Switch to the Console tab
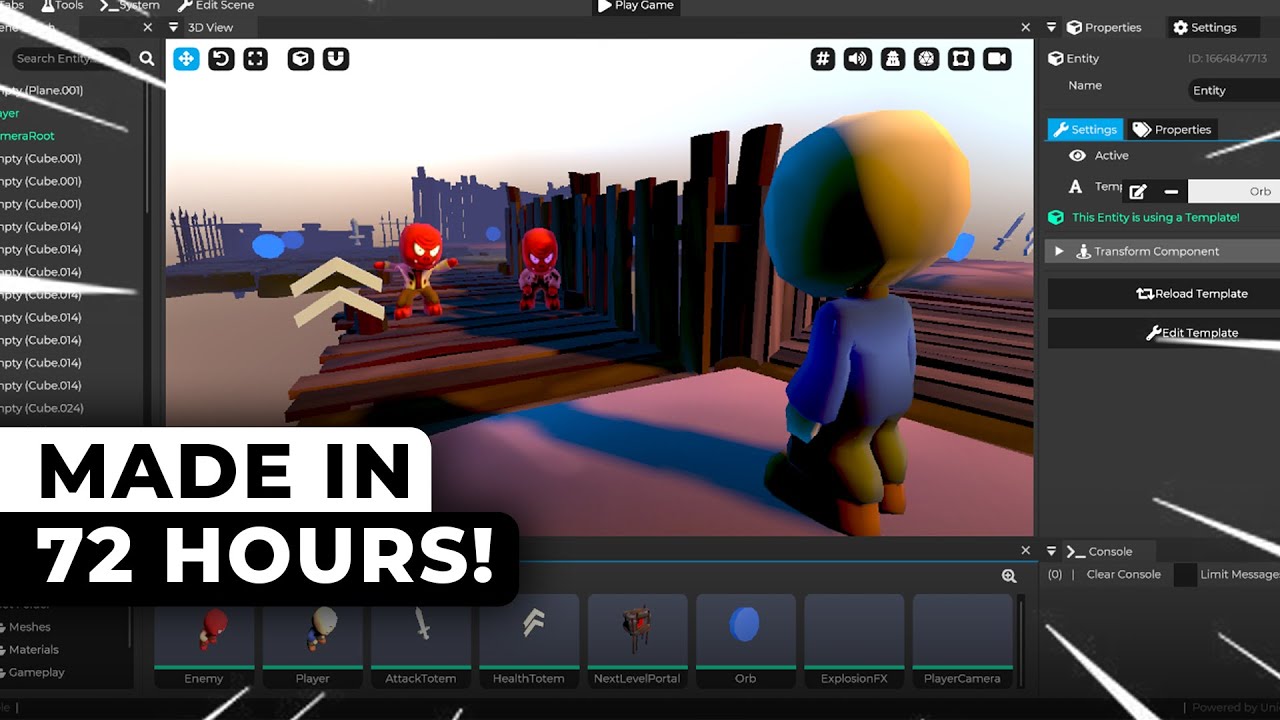The image size is (1280, 720). 1099,551
